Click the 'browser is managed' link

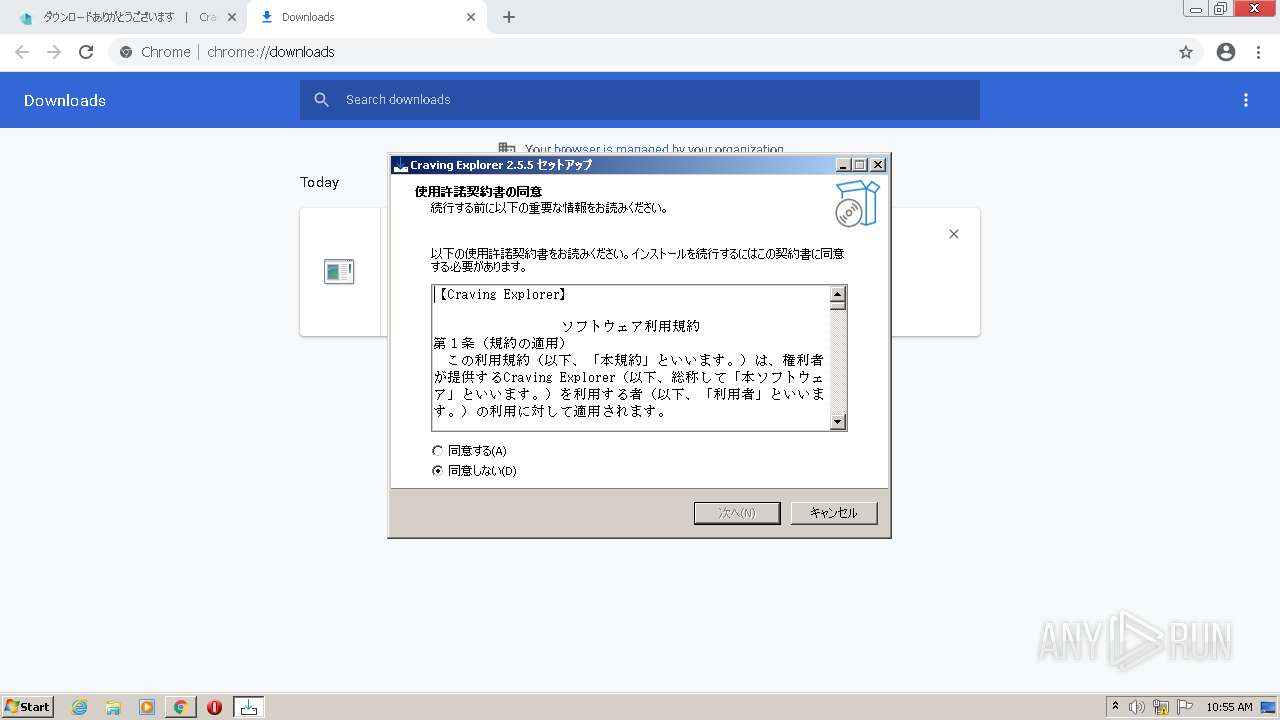[611, 150]
